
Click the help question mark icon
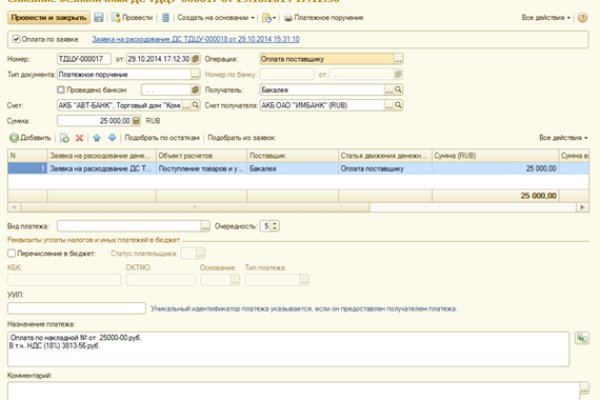pyautogui.click(x=583, y=18)
